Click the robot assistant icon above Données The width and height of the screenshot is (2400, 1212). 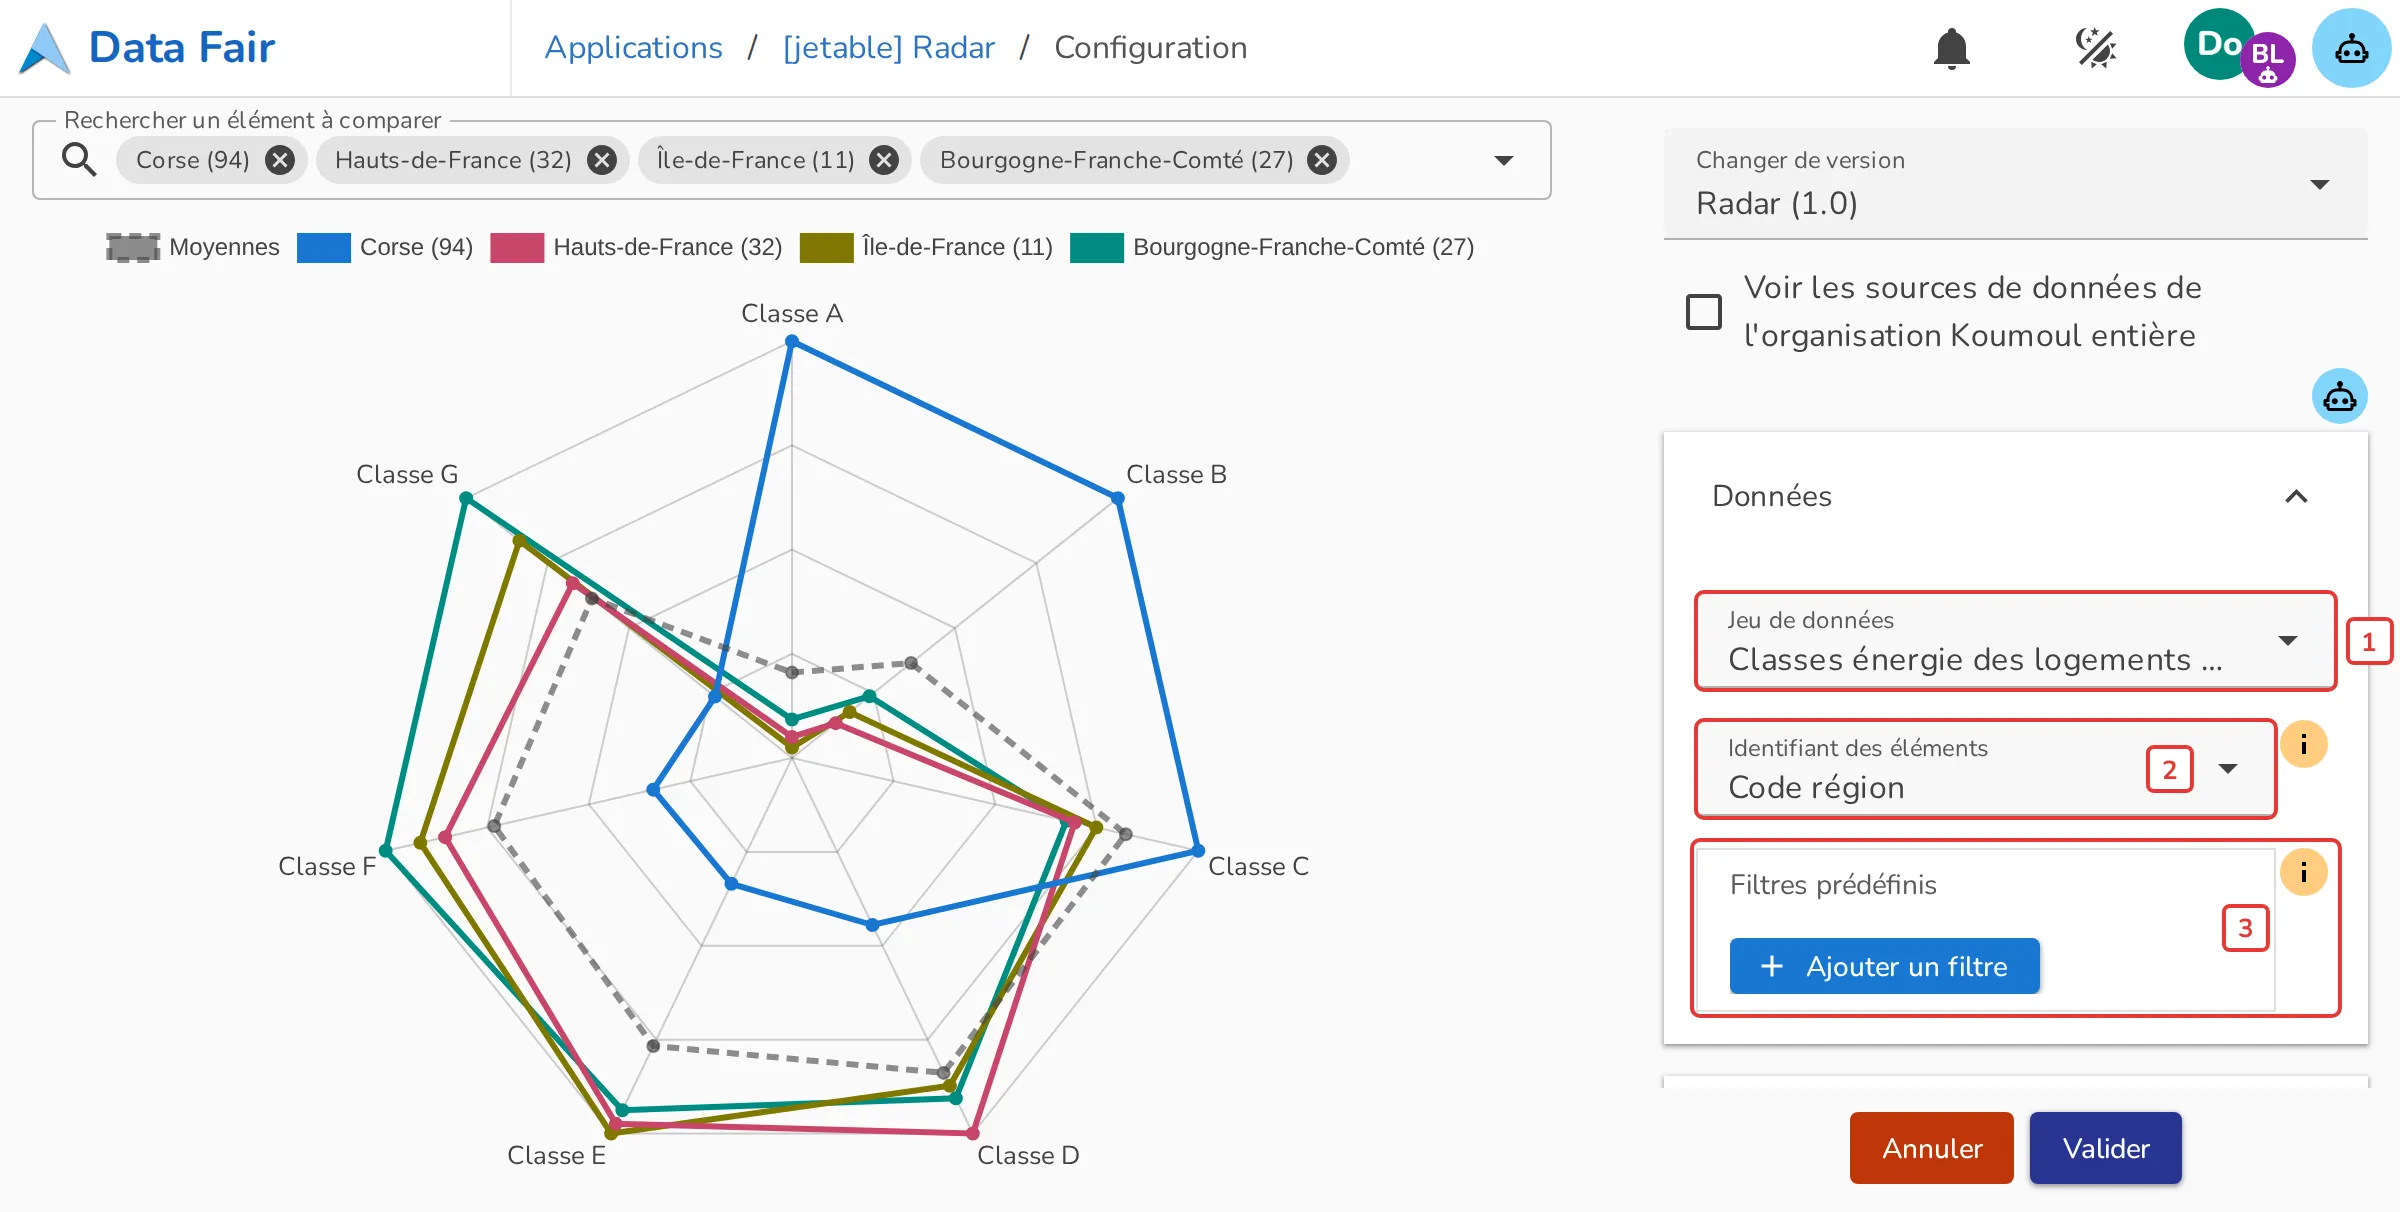pyautogui.click(x=2339, y=397)
